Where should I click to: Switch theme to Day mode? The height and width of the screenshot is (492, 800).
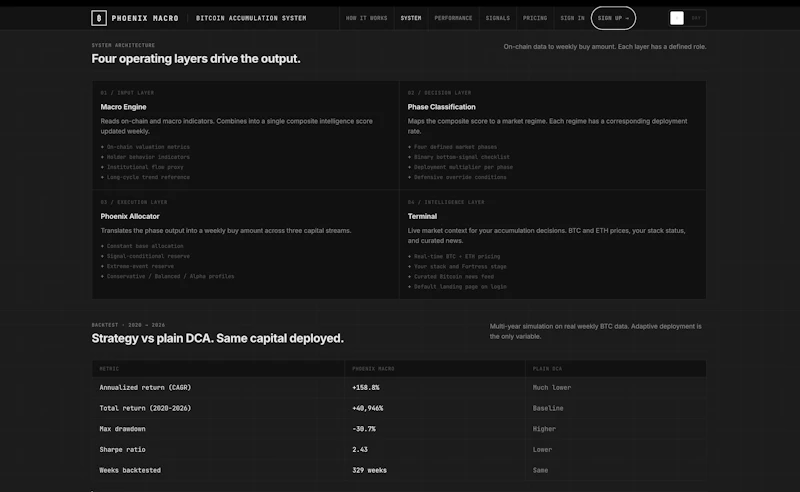696,18
